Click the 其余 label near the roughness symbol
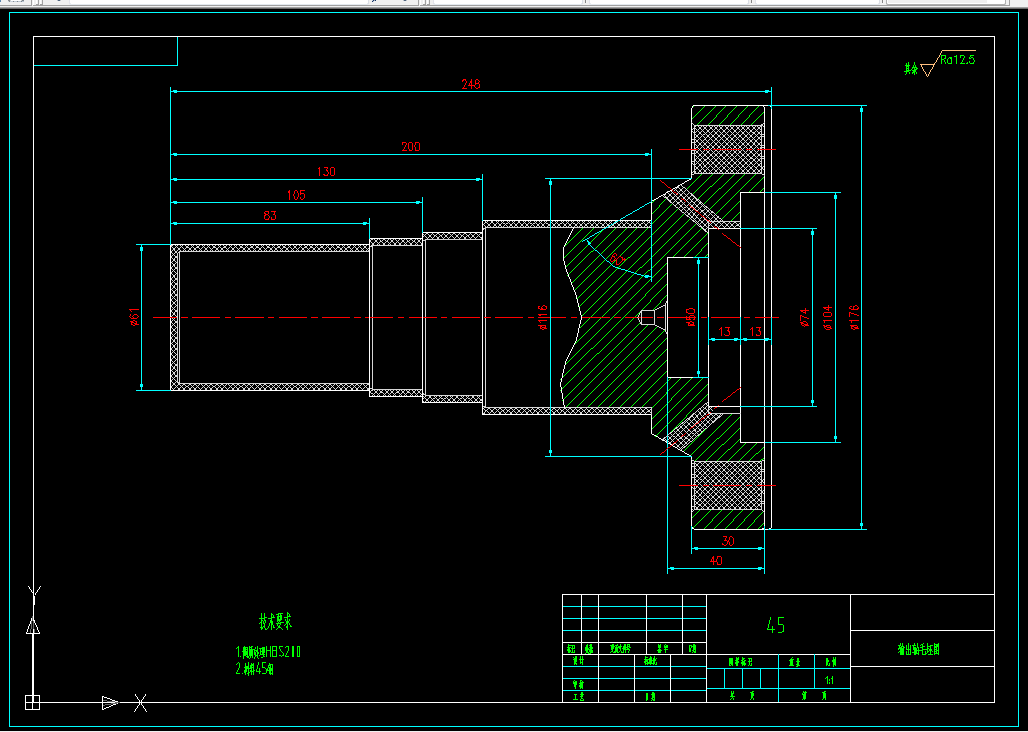 (x=911, y=69)
